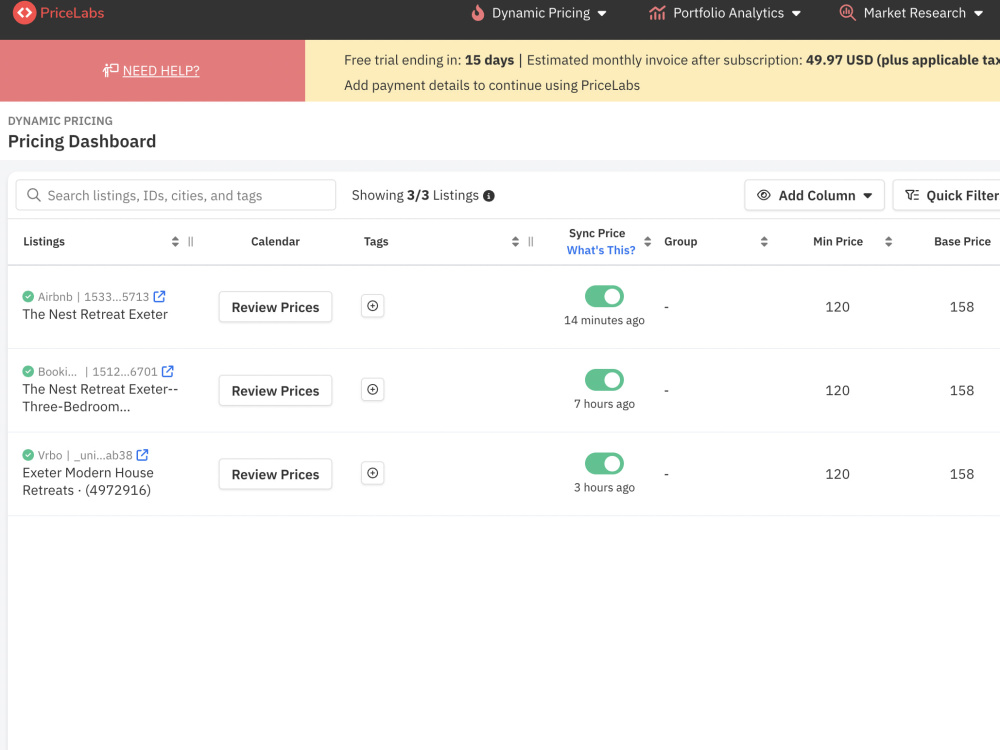Viewport: 1000px width, 750px height.
Task: Click the '7 hours ago' sync time
Action: [x=604, y=404]
